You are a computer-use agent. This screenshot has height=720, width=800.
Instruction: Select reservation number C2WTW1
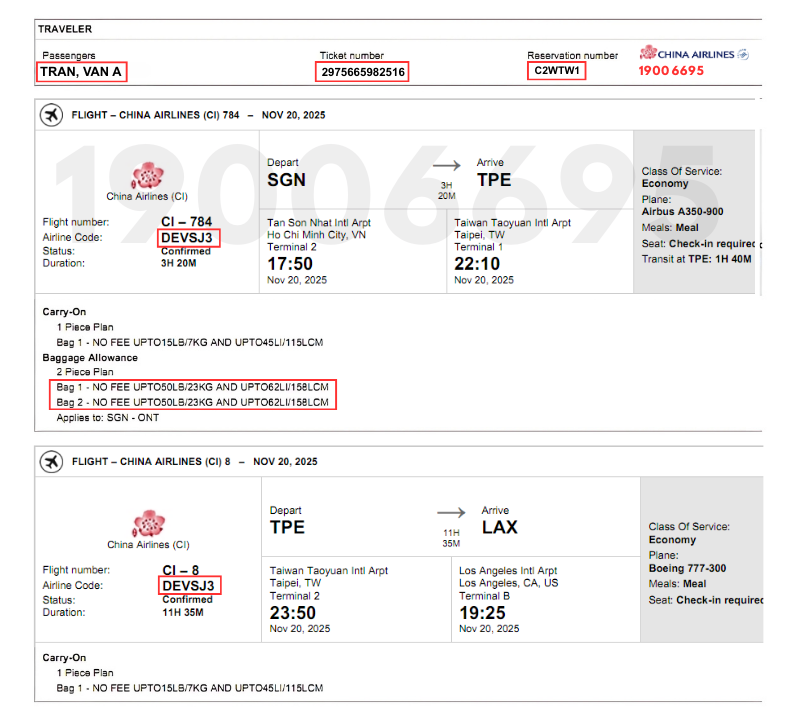click(x=557, y=71)
